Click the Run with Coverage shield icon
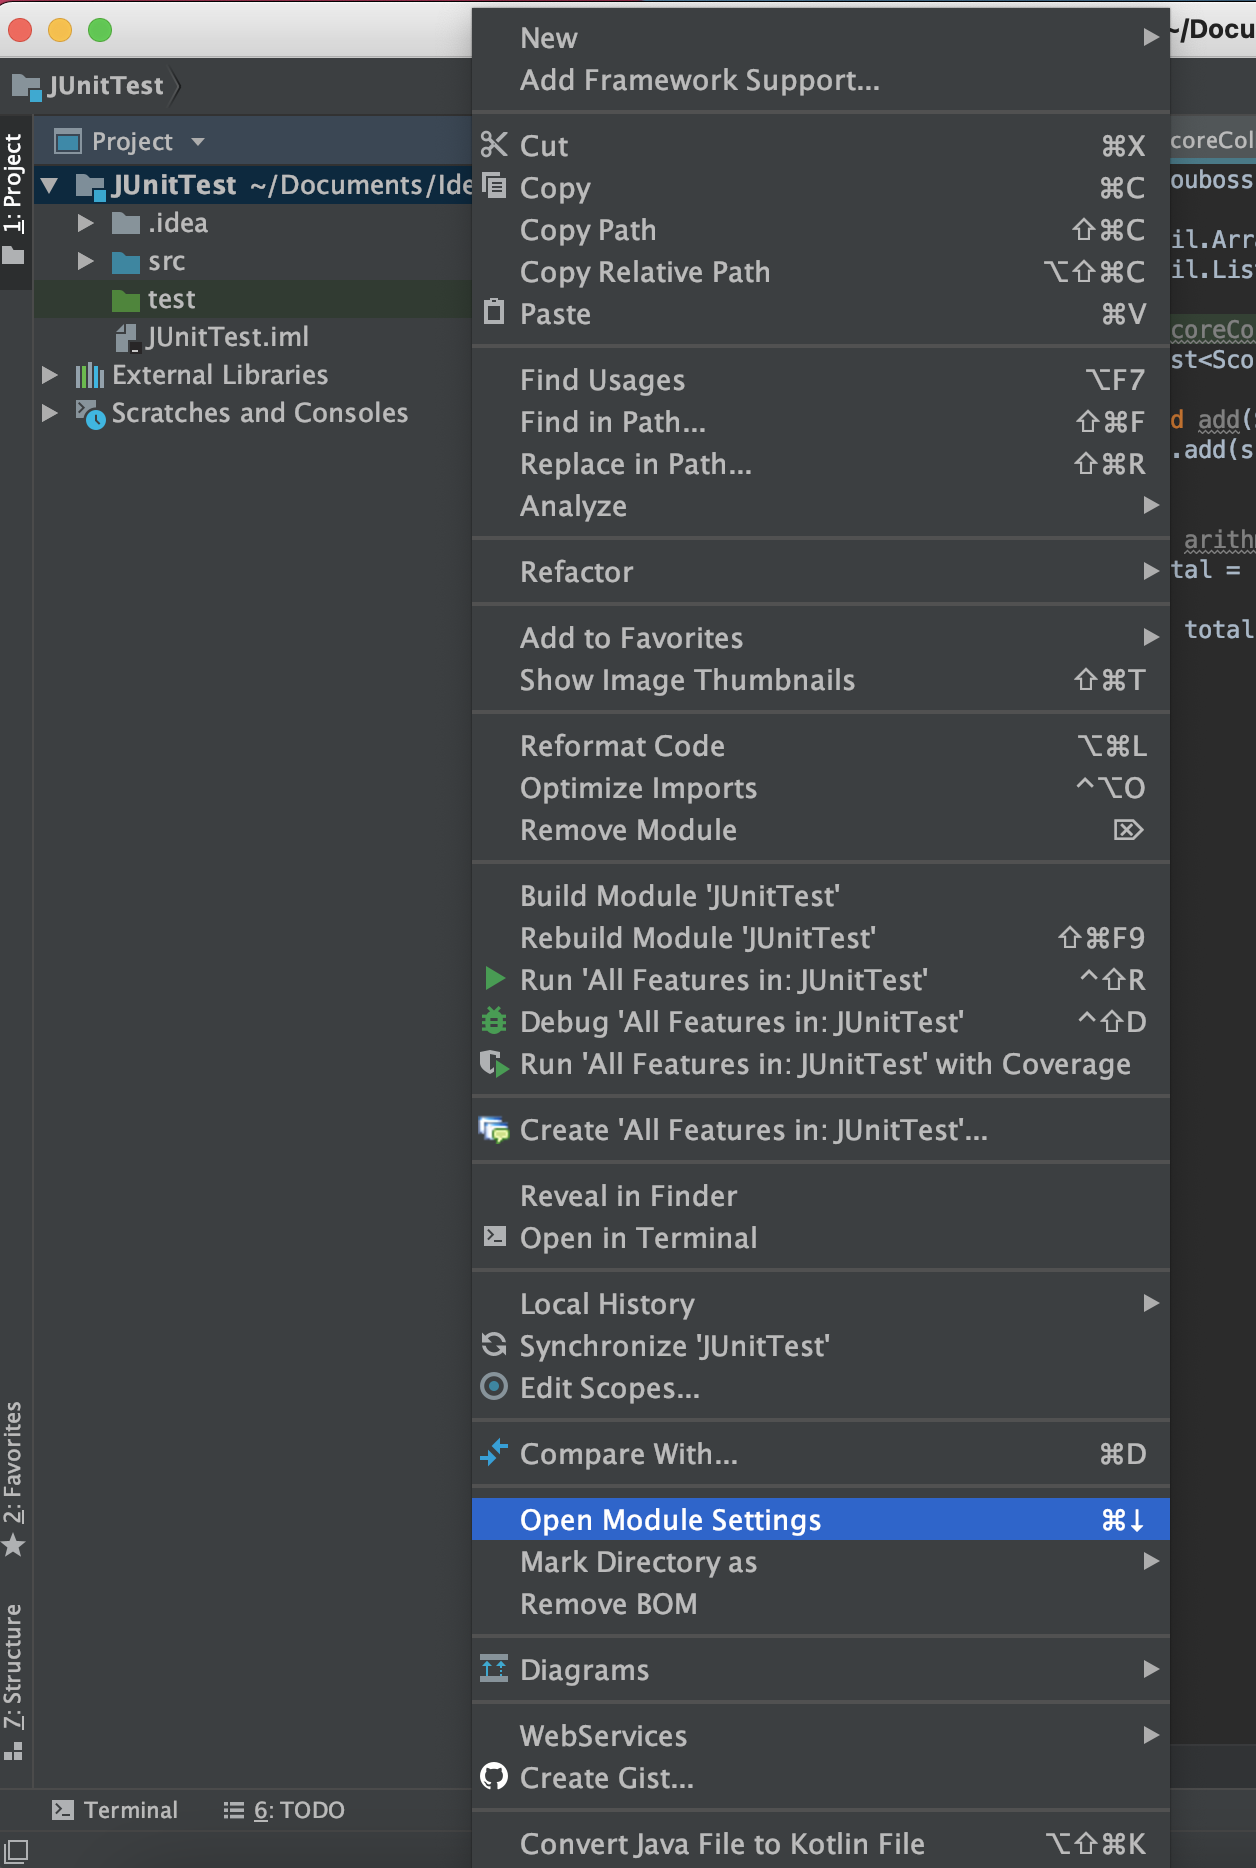1256x1868 pixels. pyautogui.click(x=494, y=1063)
